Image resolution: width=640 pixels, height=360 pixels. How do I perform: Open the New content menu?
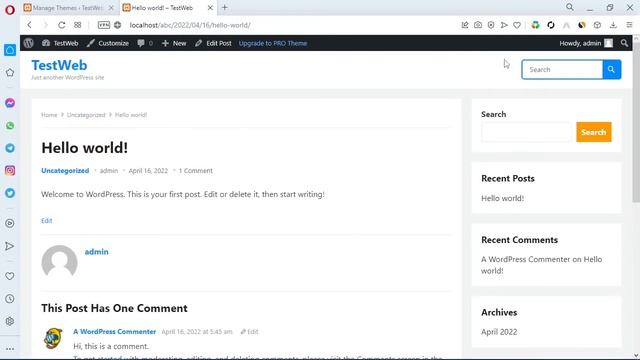tap(174, 43)
